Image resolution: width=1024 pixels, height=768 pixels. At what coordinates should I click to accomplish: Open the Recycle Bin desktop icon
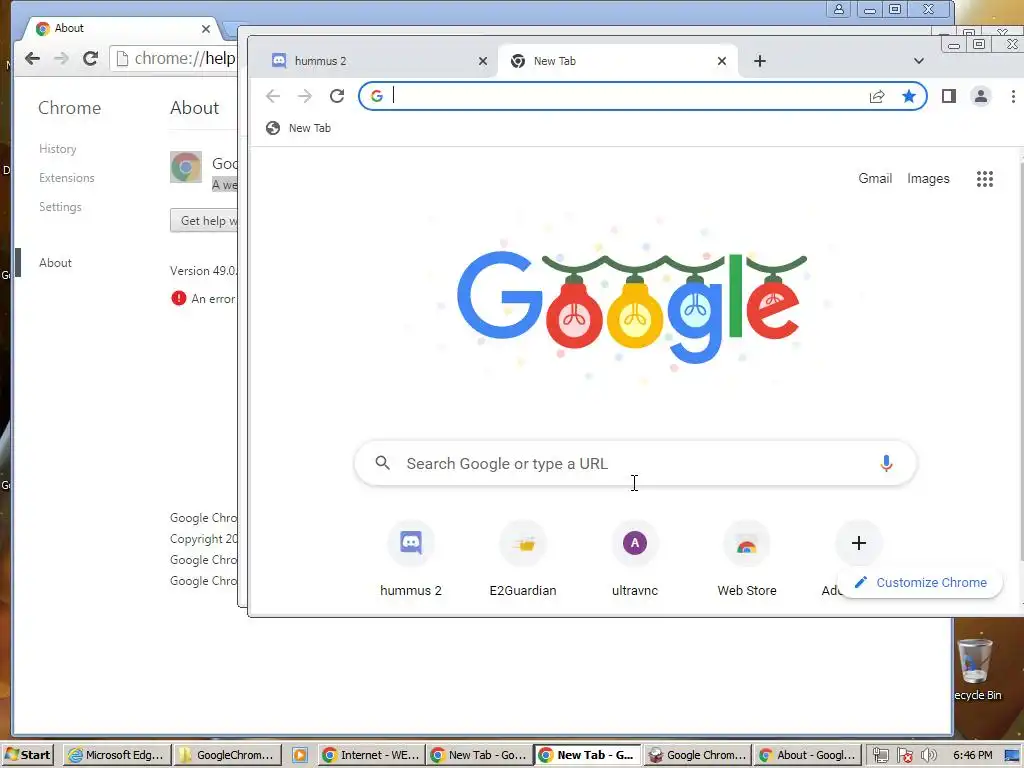[976, 669]
